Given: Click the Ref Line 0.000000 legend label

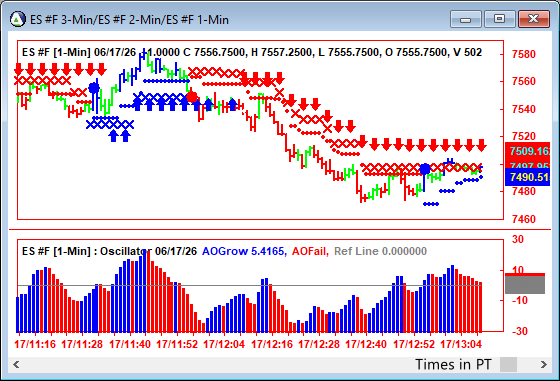Looking at the screenshot, I should pyautogui.click(x=380, y=251).
